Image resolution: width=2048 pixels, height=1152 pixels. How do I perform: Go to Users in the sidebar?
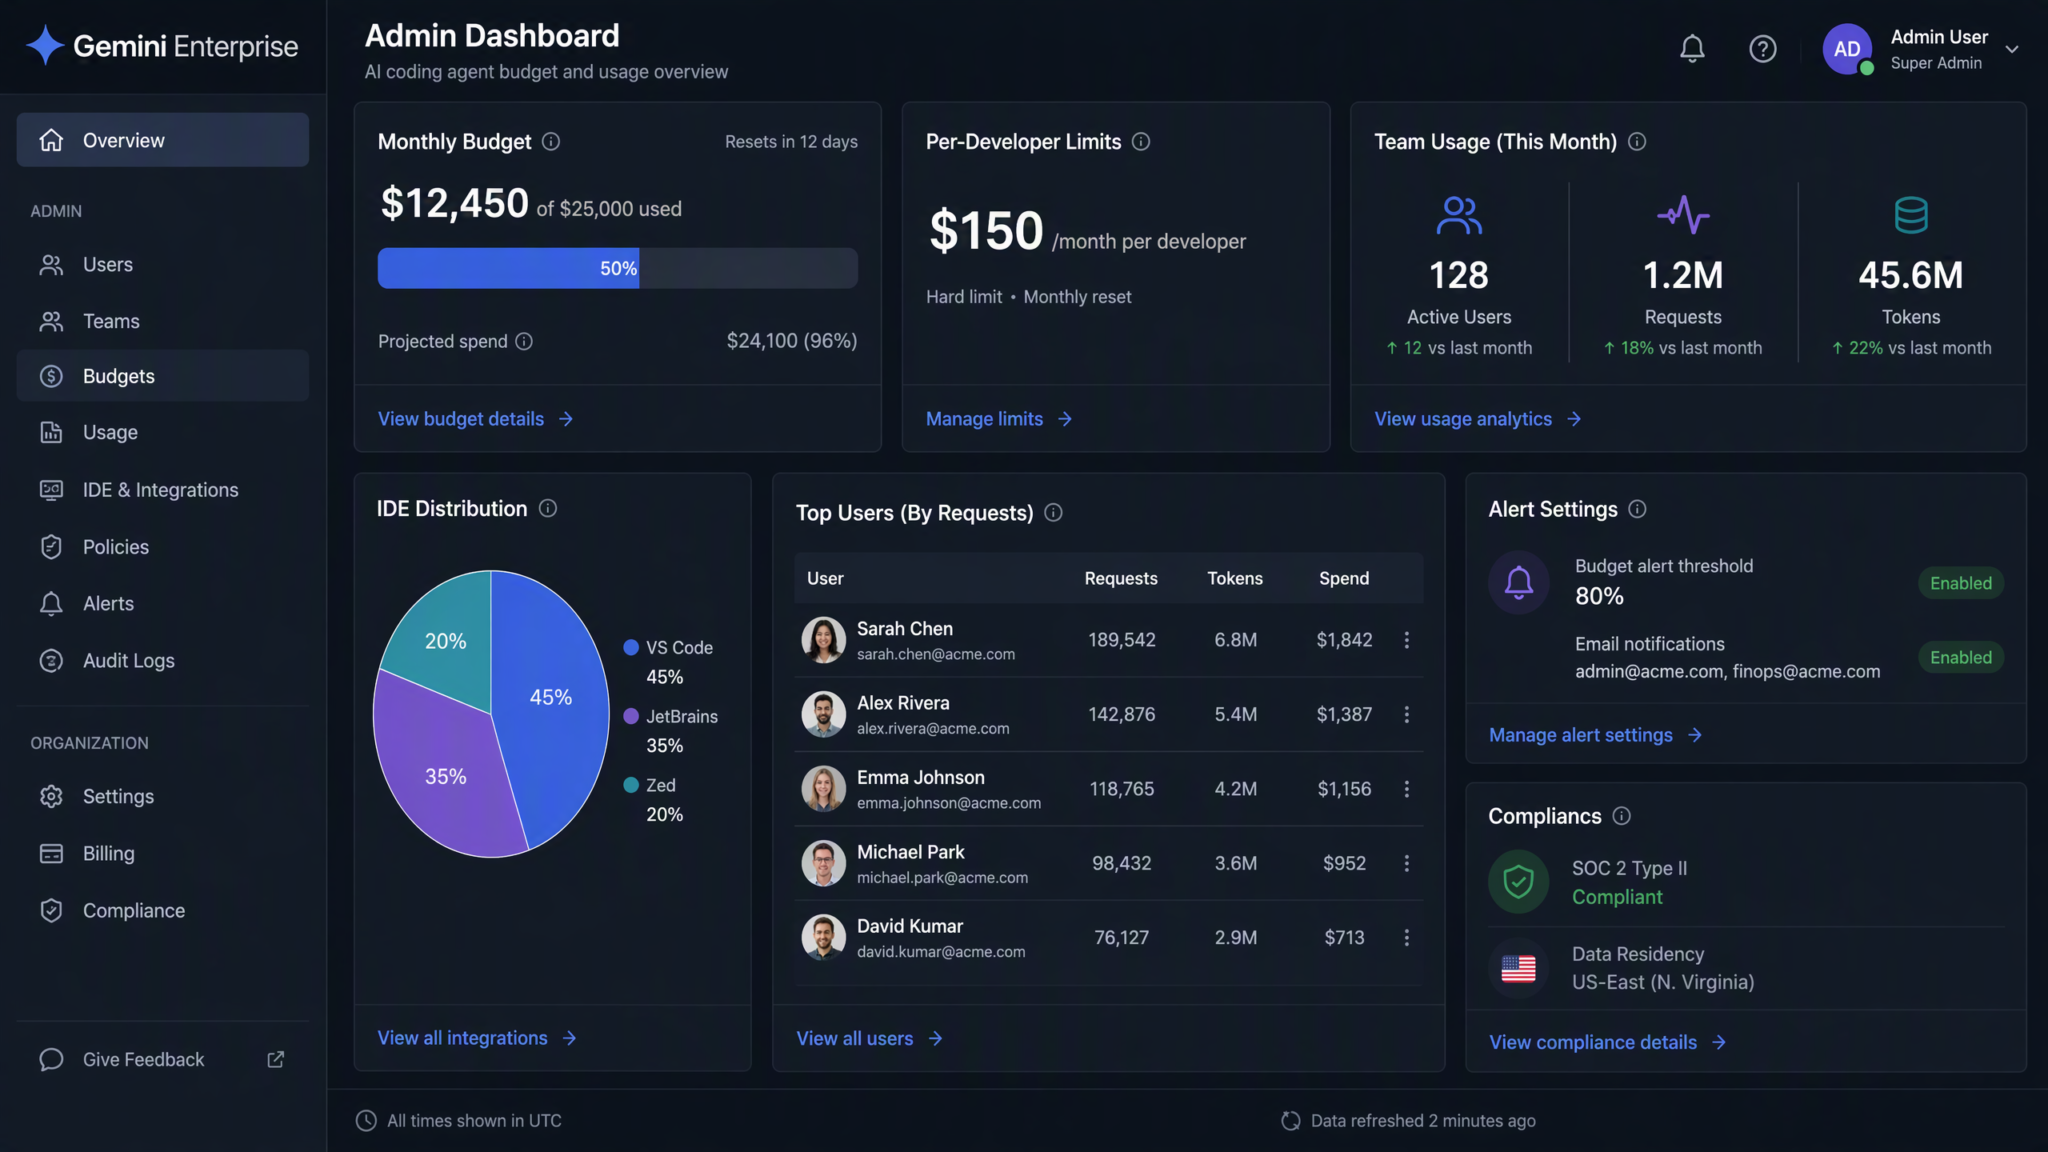pos(162,264)
